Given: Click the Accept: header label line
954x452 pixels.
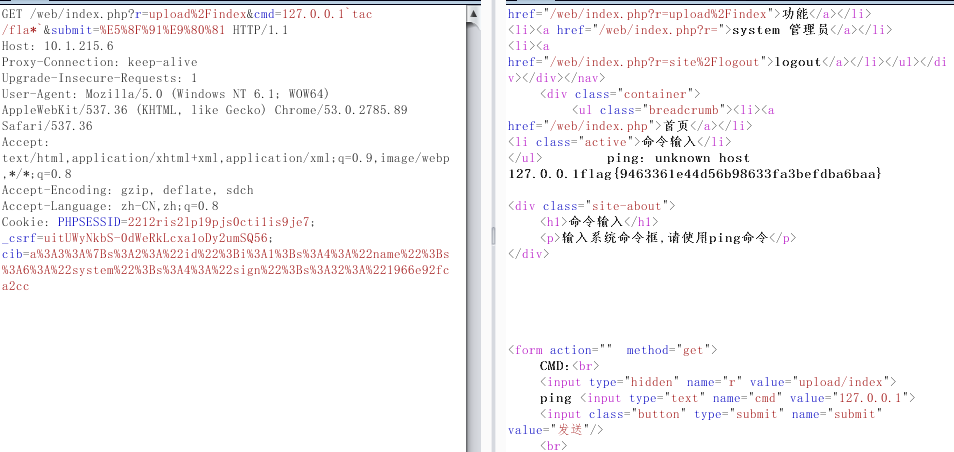Looking at the screenshot, I should 26,142.
